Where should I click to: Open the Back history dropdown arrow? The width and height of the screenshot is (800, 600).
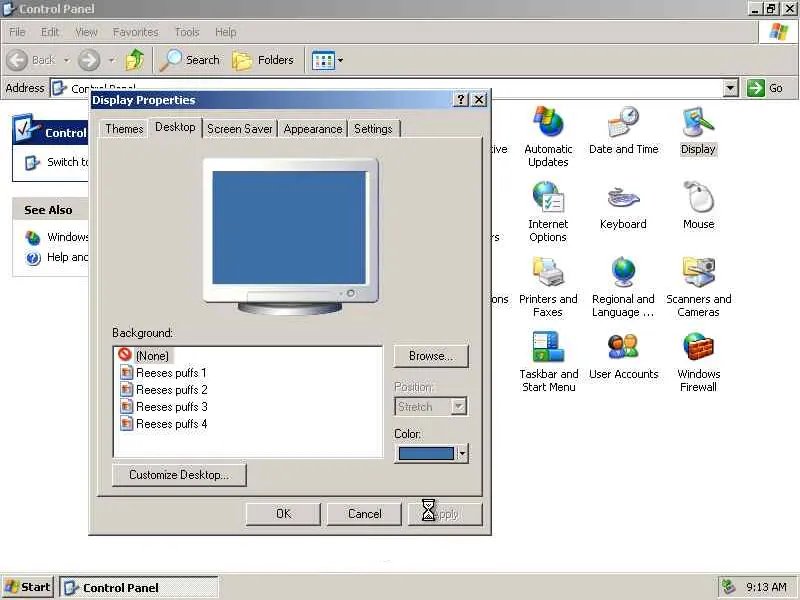coord(67,60)
